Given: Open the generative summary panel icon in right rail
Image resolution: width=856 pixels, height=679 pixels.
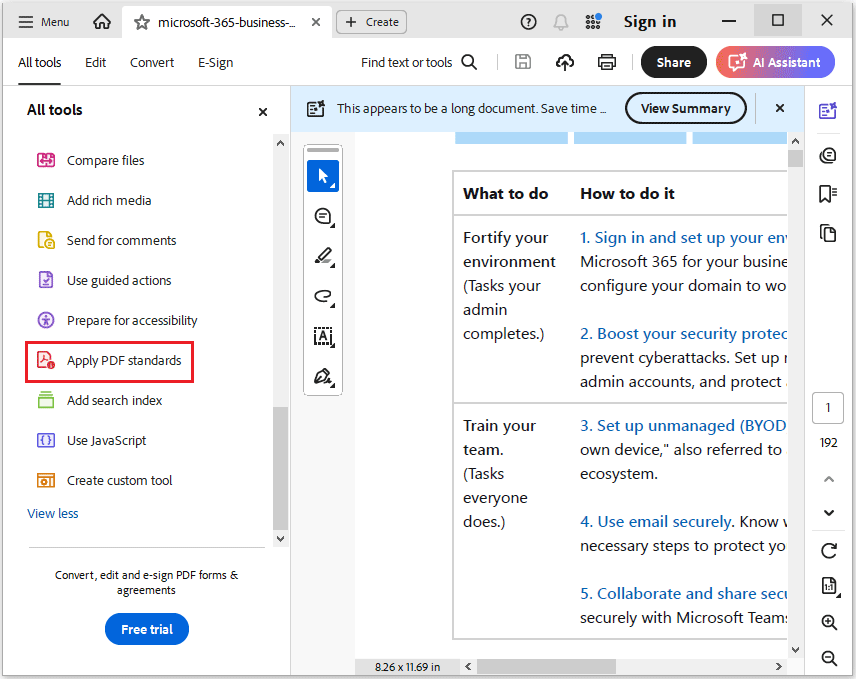Looking at the screenshot, I should point(828,110).
